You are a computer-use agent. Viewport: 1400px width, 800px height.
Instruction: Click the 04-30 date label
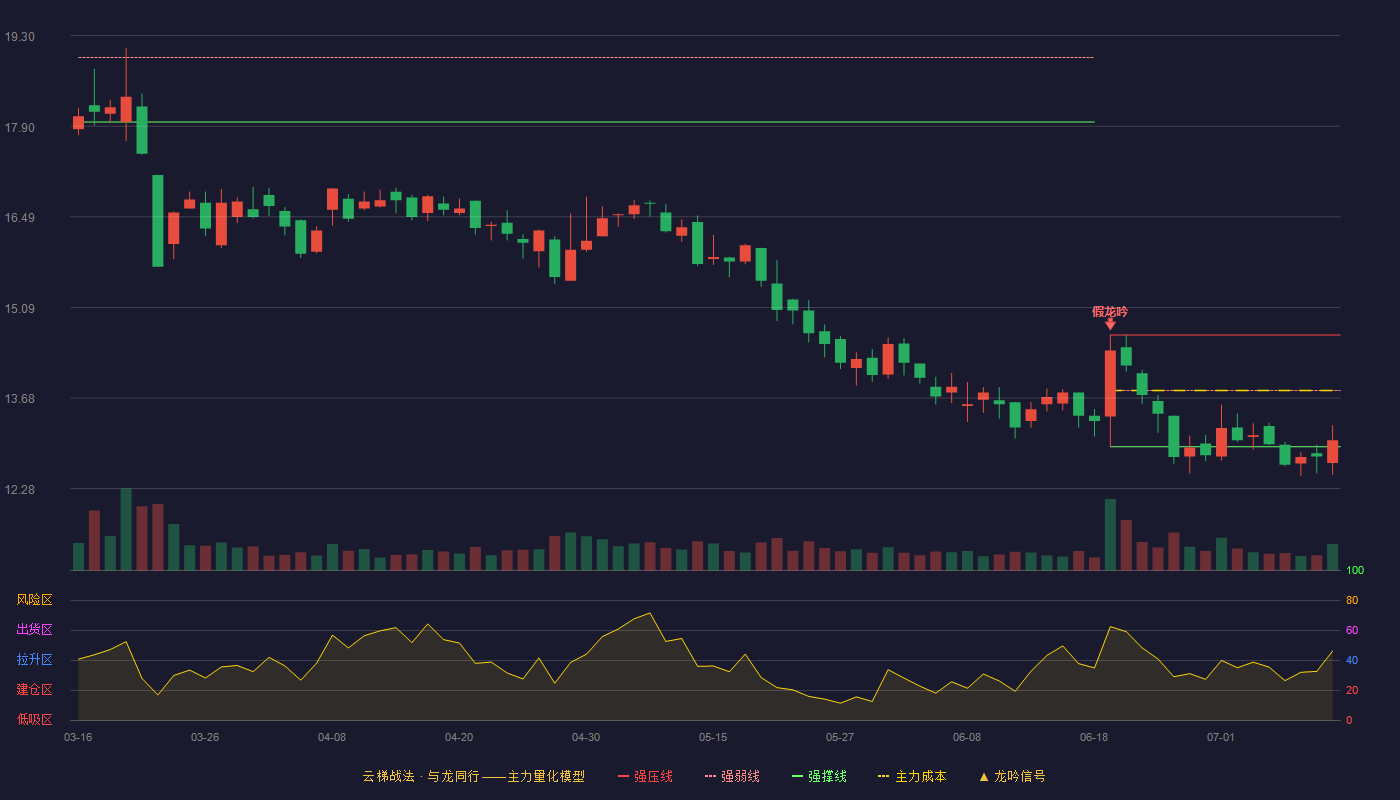(x=586, y=737)
